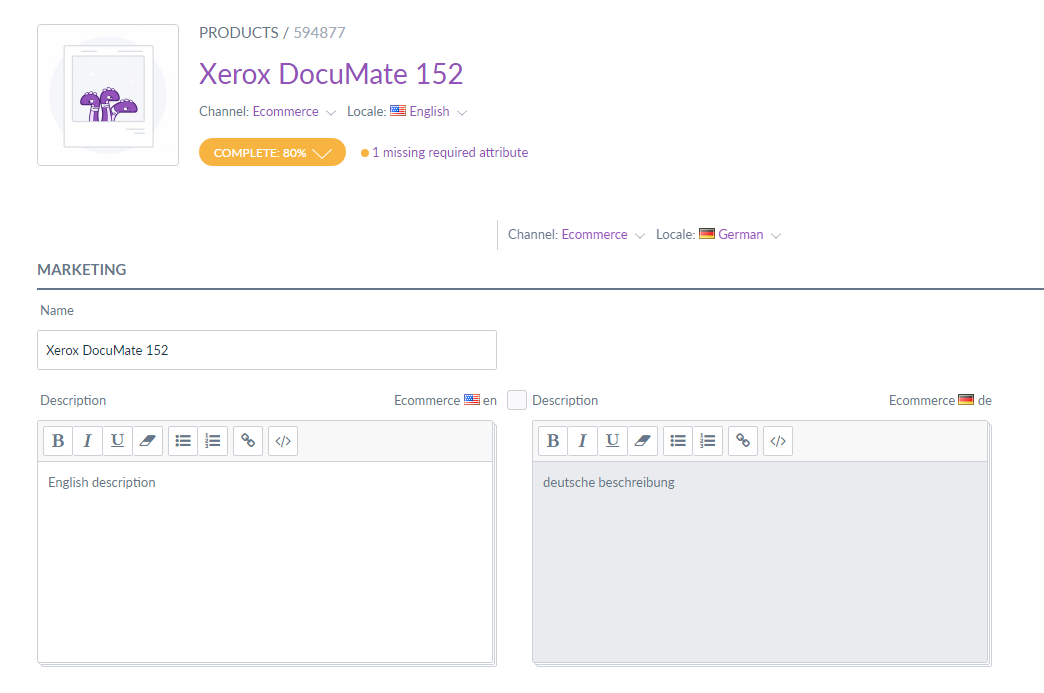Click the product ID 594877 in breadcrumb
This screenshot has width=1044, height=693.
tap(320, 33)
